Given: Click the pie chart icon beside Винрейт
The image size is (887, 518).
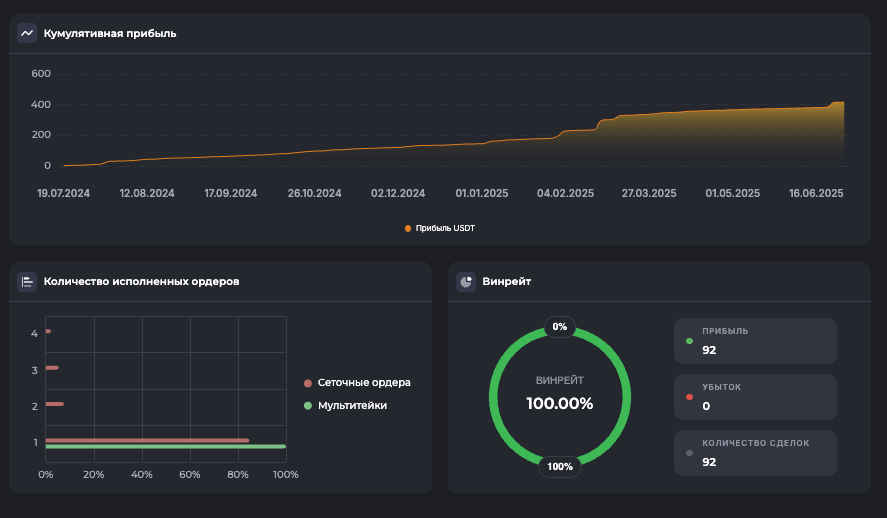Looking at the screenshot, I should pos(466,282).
